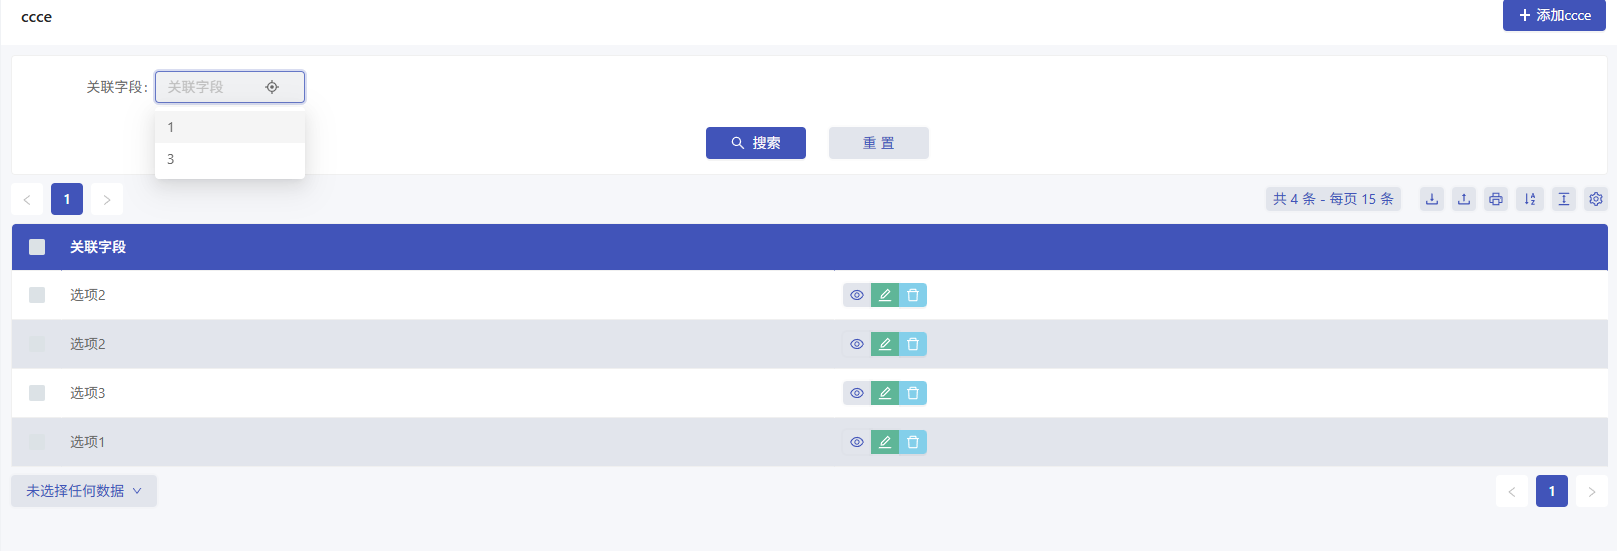Check the box for the 选项1 row
The width and height of the screenshot is (1617, 551).
click(37, 442)
